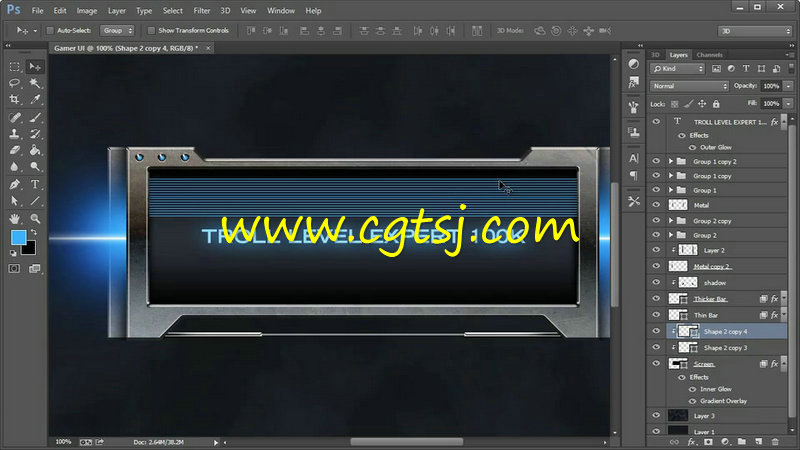
Task: Select the Path Selection tool
Action: 14,201
